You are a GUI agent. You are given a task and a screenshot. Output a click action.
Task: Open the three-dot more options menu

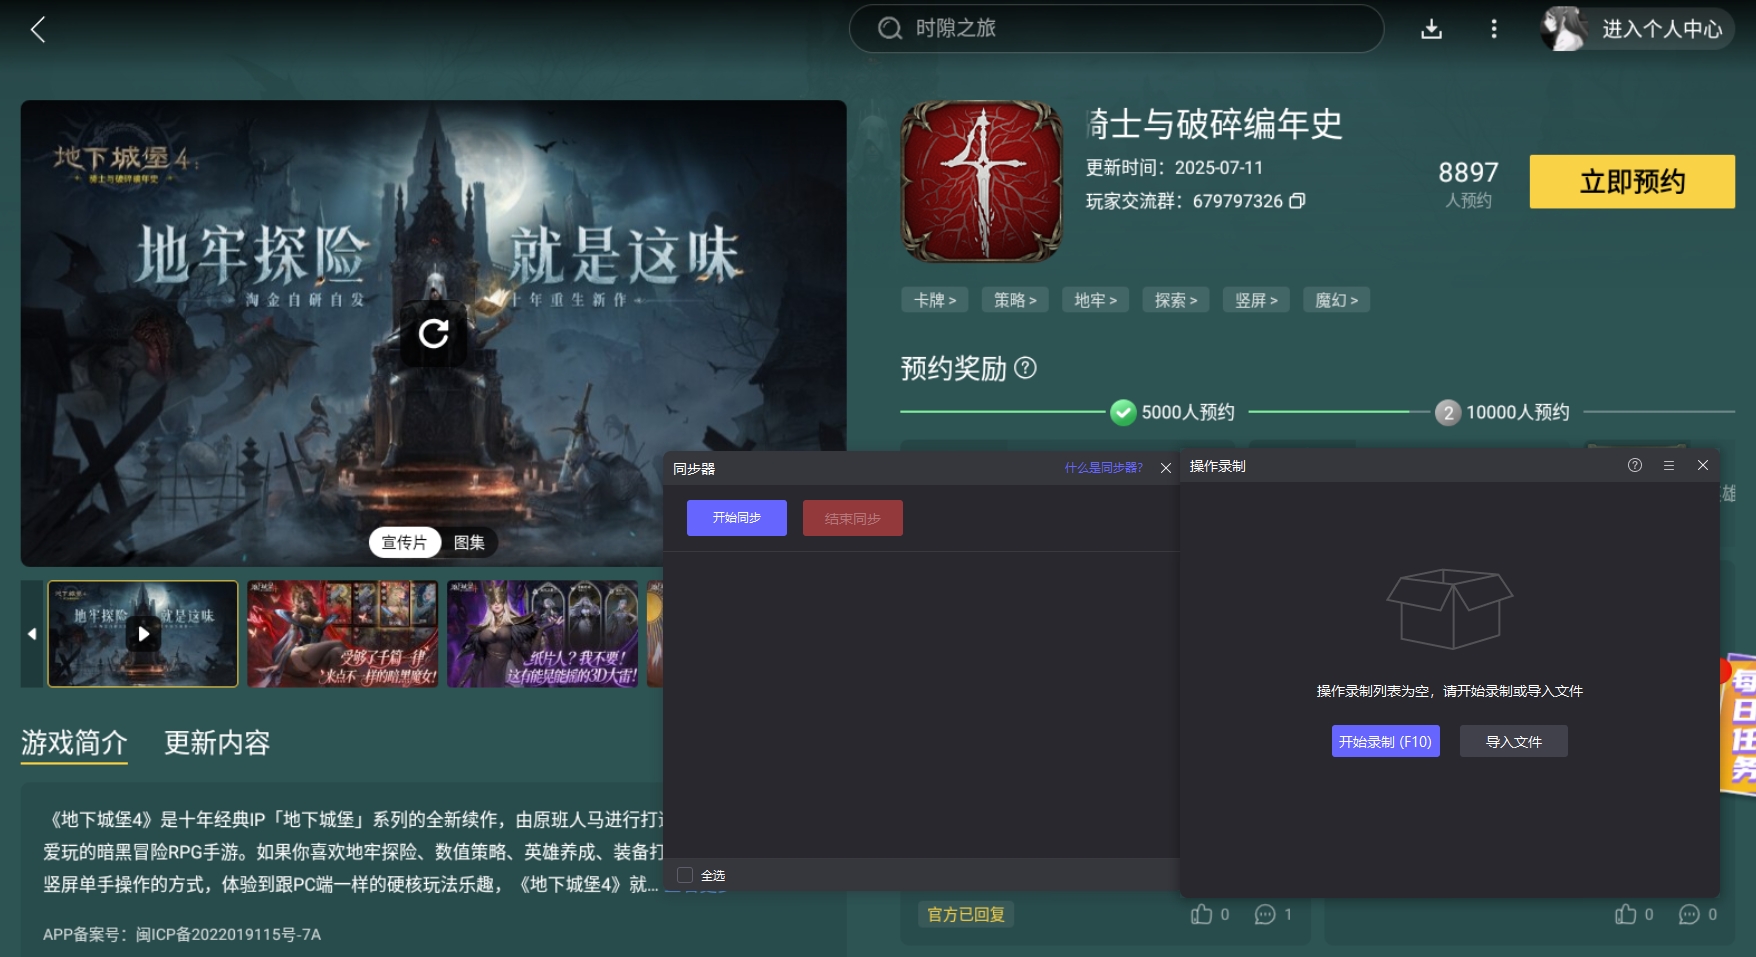1494,29
